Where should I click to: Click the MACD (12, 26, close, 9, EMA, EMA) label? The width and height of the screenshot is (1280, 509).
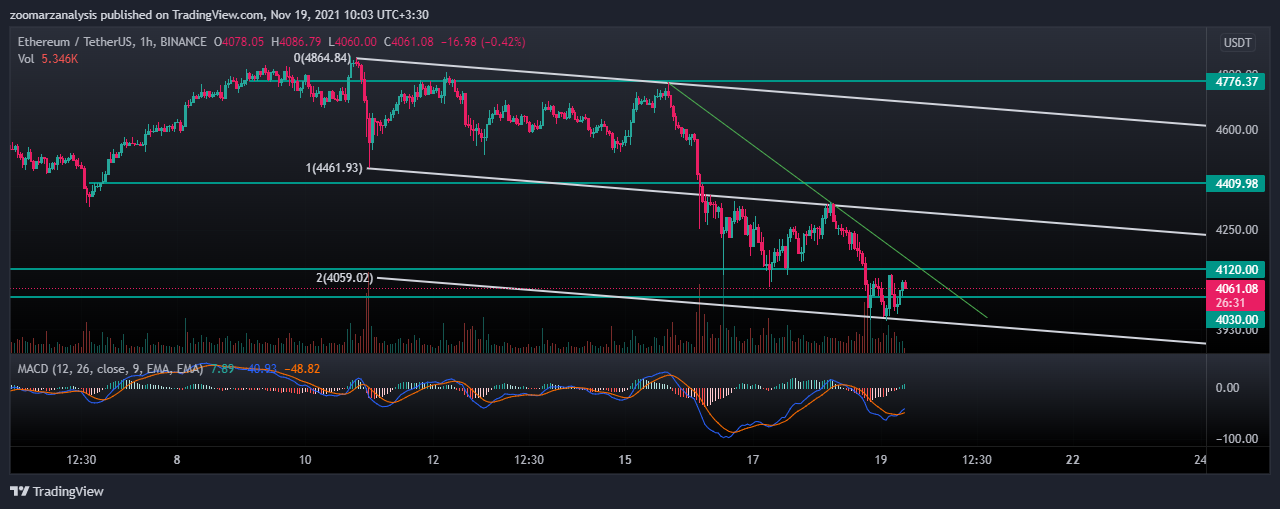pyautogui.click(x=110, y=369)
